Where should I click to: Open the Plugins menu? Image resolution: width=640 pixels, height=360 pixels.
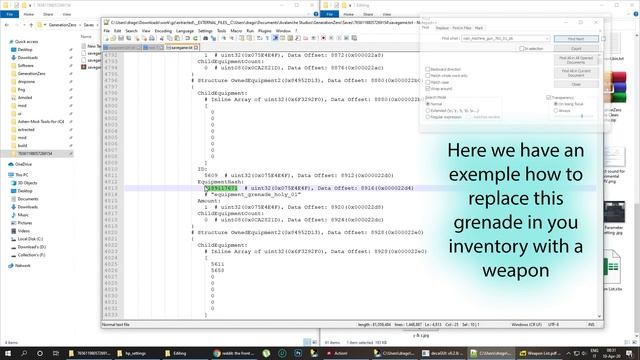(x=264, y=31)
